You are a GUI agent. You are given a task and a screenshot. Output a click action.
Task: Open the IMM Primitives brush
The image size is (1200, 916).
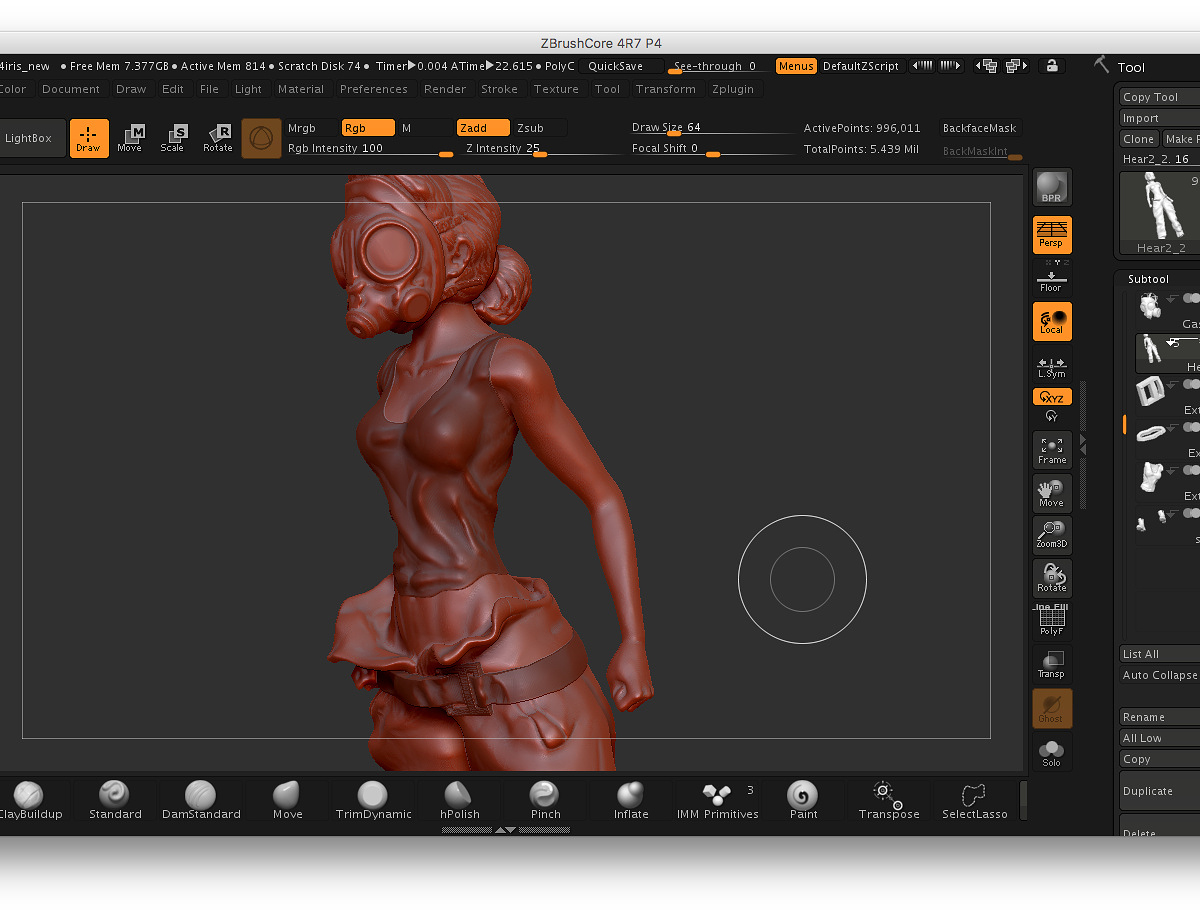[718, 800]
